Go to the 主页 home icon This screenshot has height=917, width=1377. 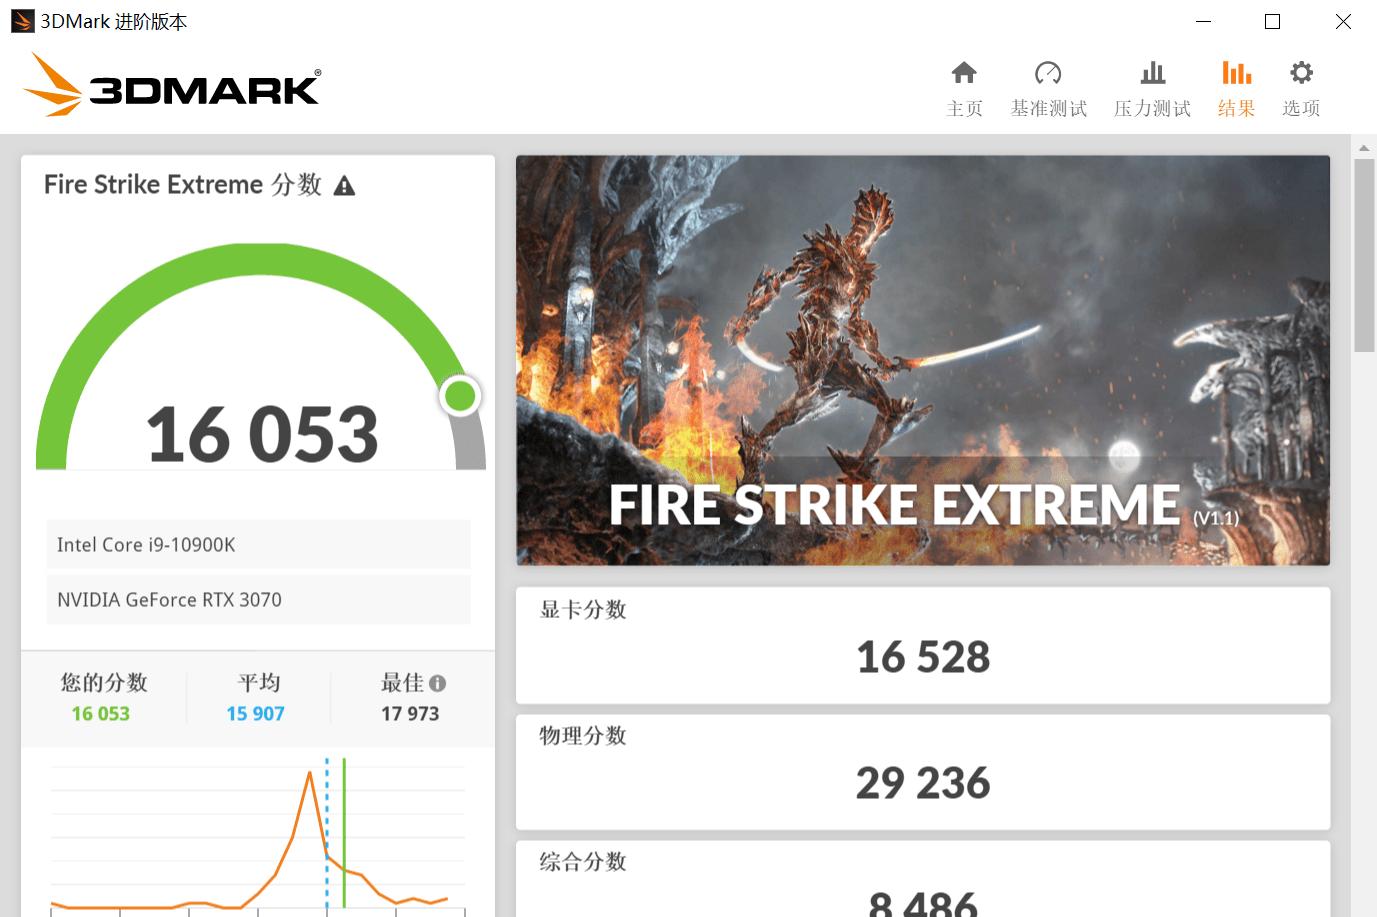(x=964, y=73)
